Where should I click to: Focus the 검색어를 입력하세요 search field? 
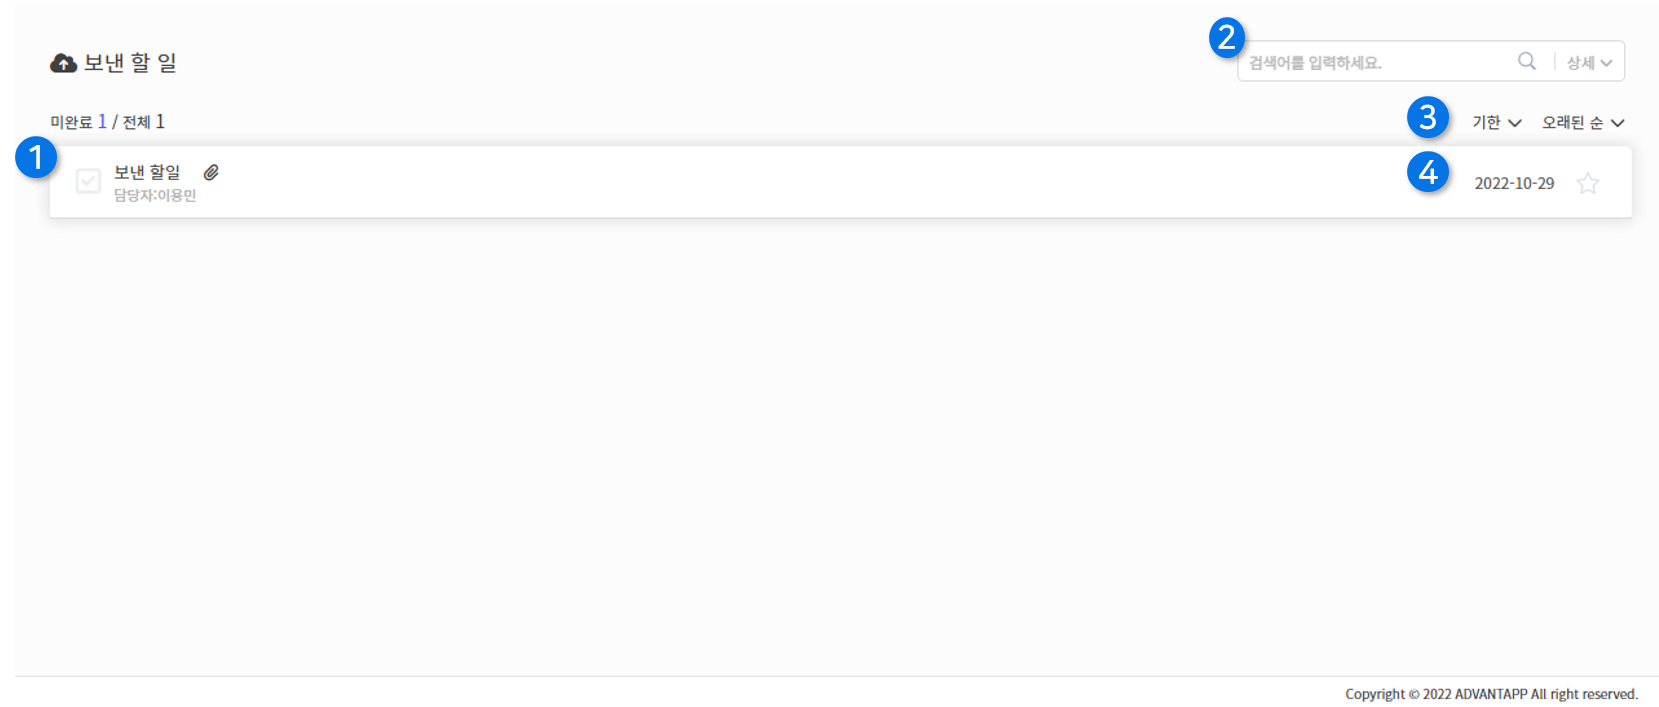click(x=1376, y=62)
